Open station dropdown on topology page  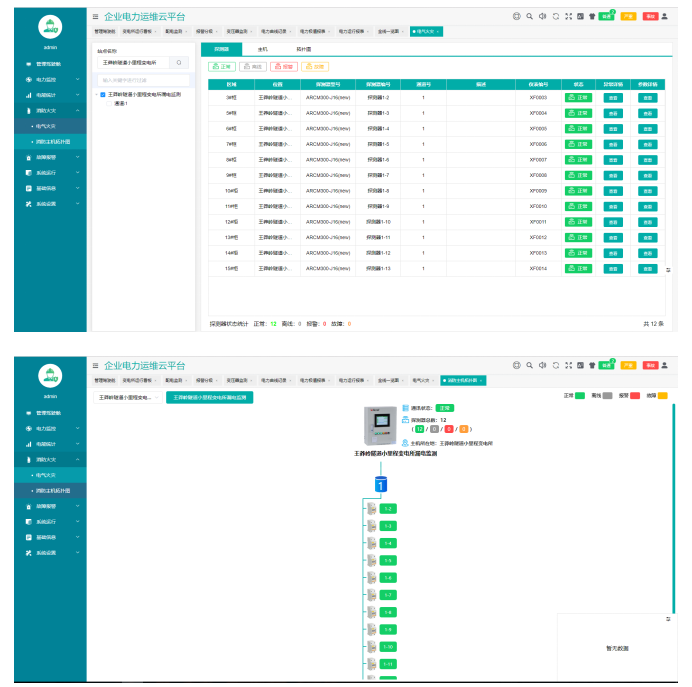pos(128,398)
